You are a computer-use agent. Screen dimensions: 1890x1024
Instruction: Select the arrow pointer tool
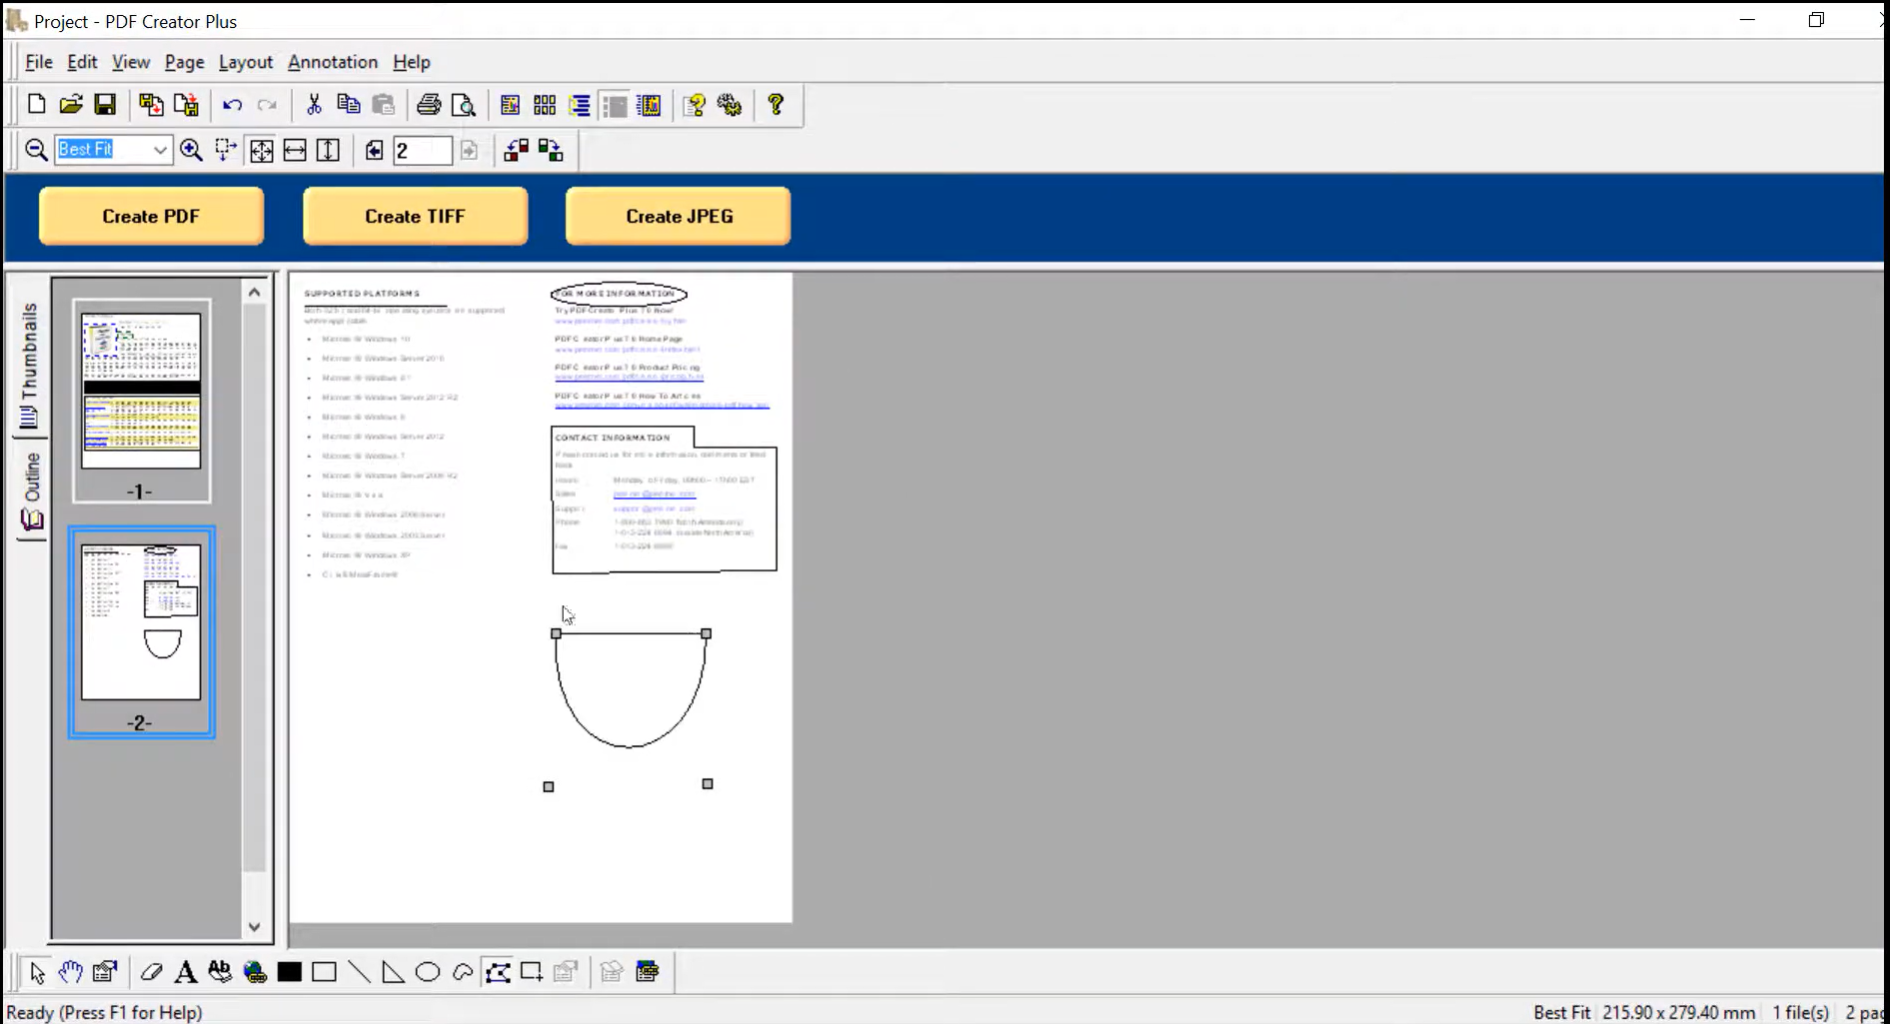click(37, 972)
